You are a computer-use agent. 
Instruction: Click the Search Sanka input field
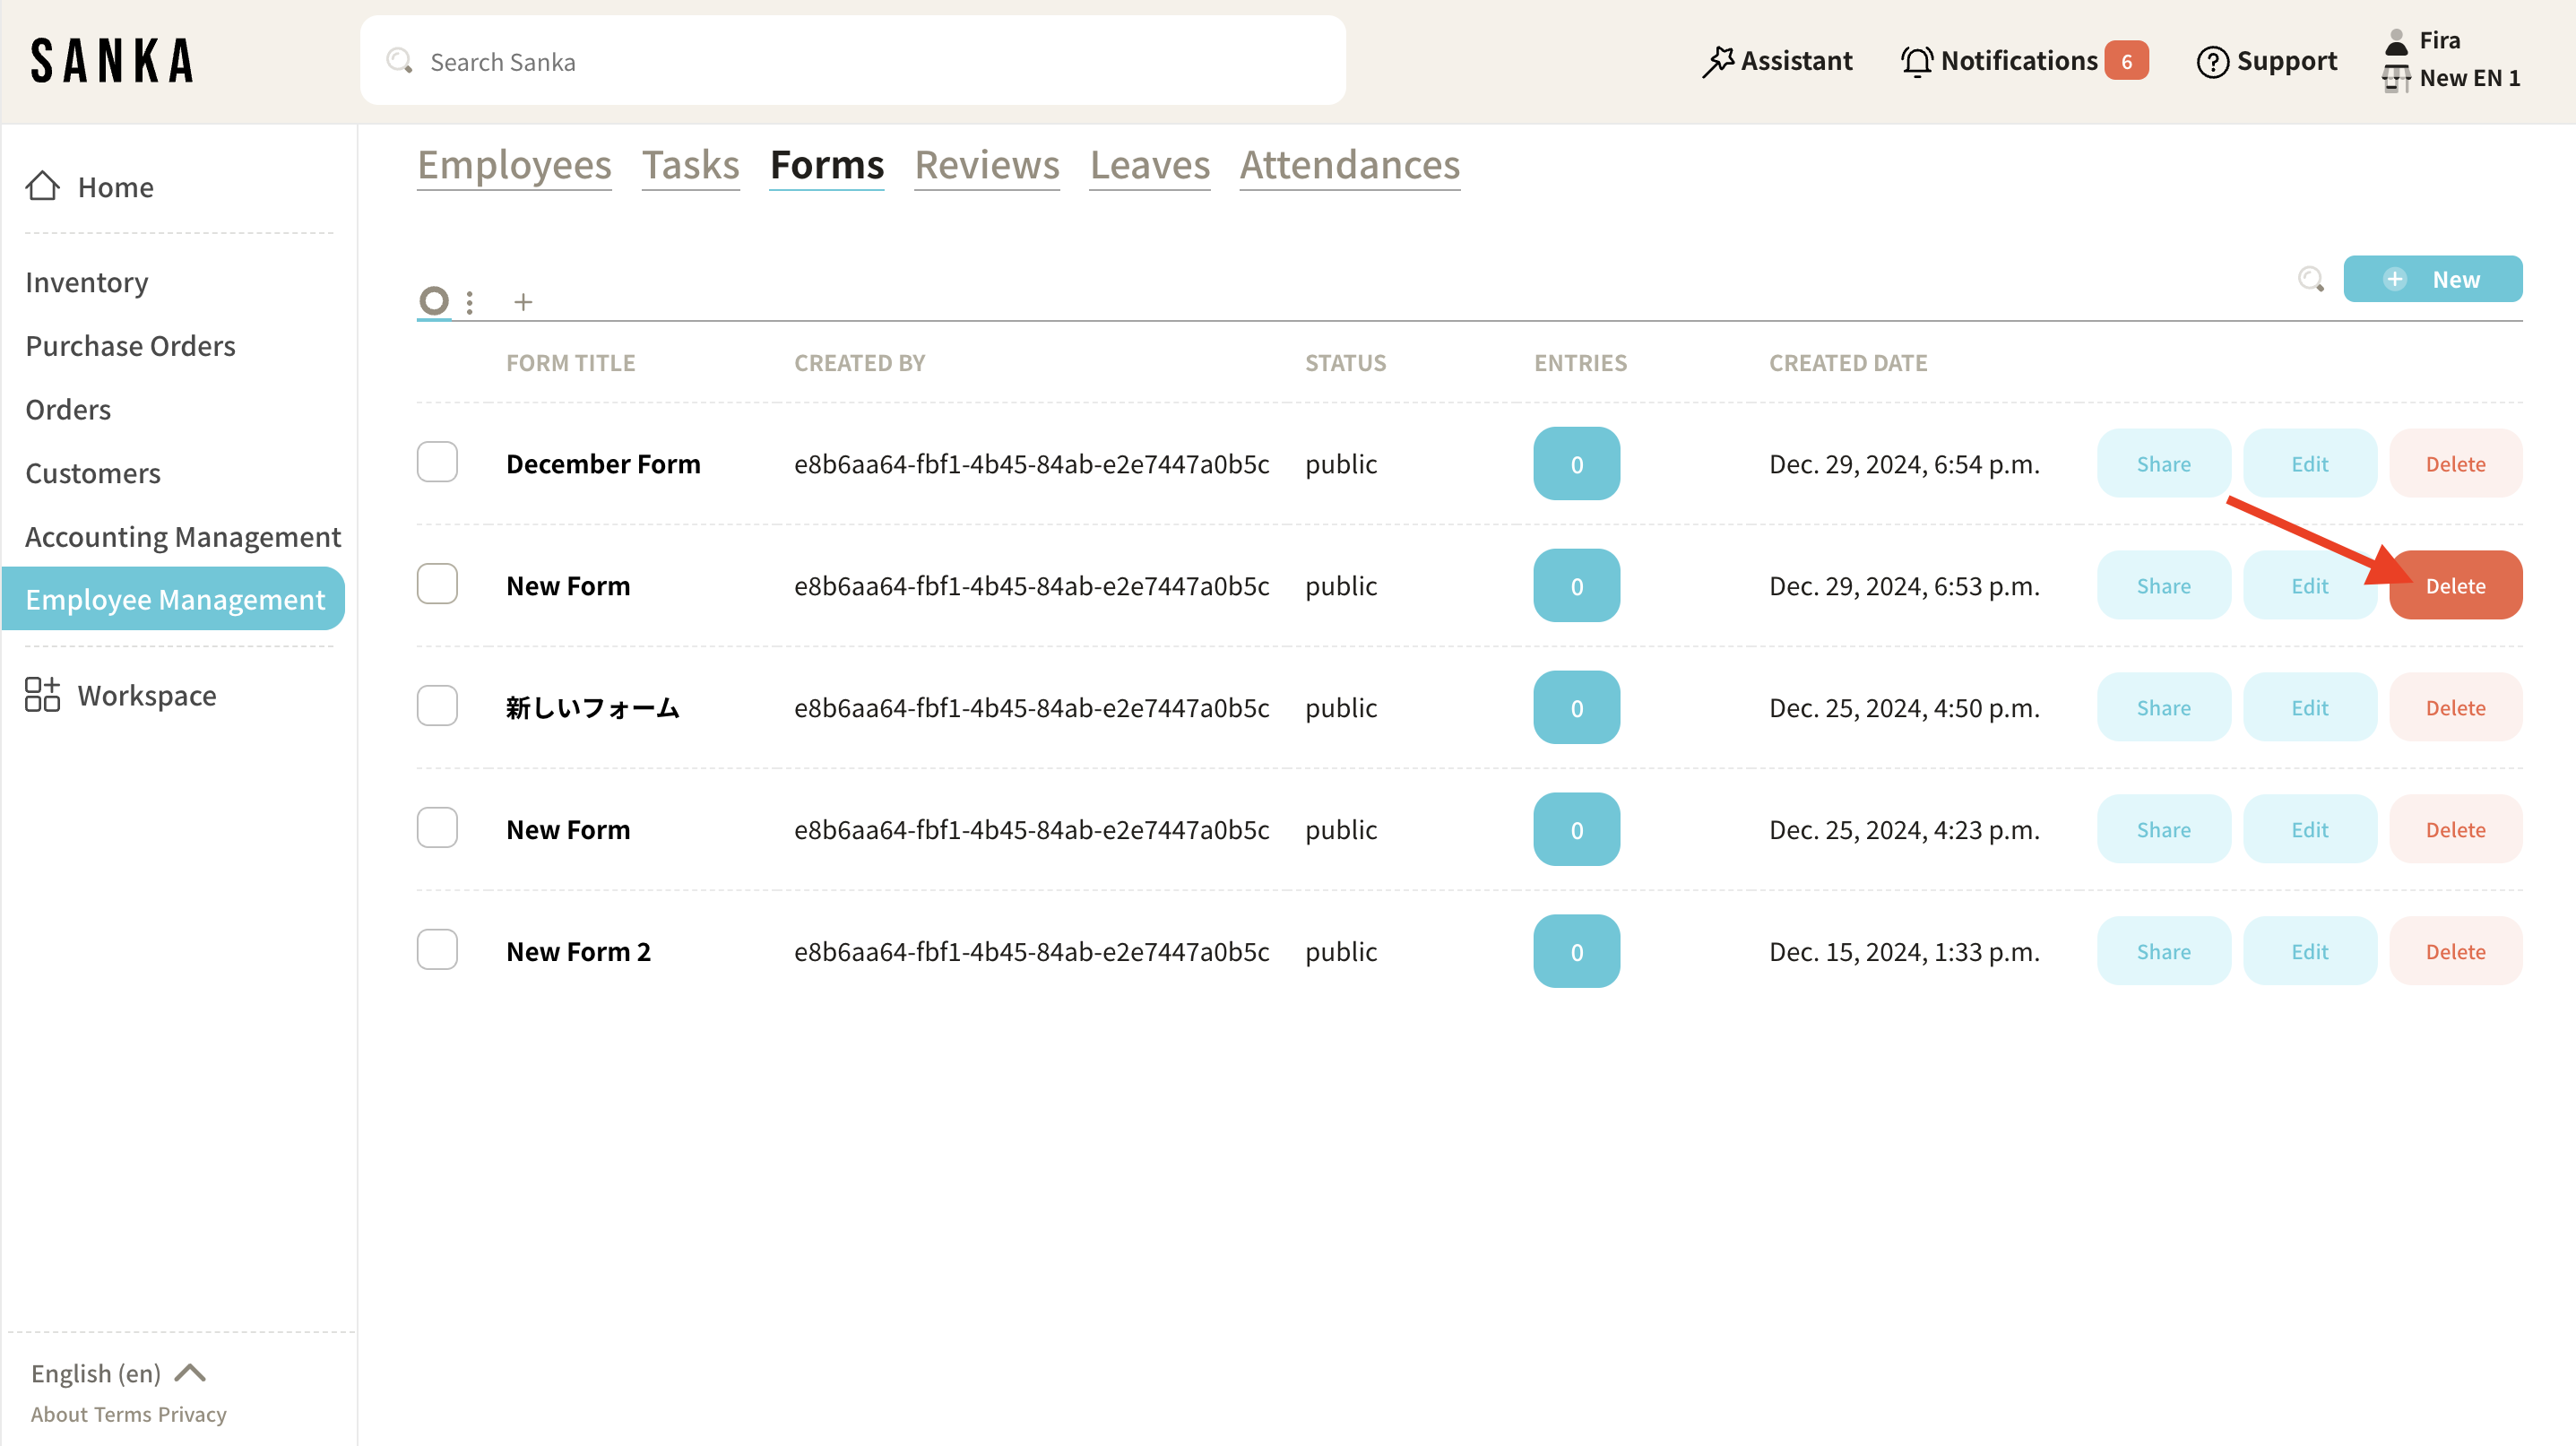point(852,62)
